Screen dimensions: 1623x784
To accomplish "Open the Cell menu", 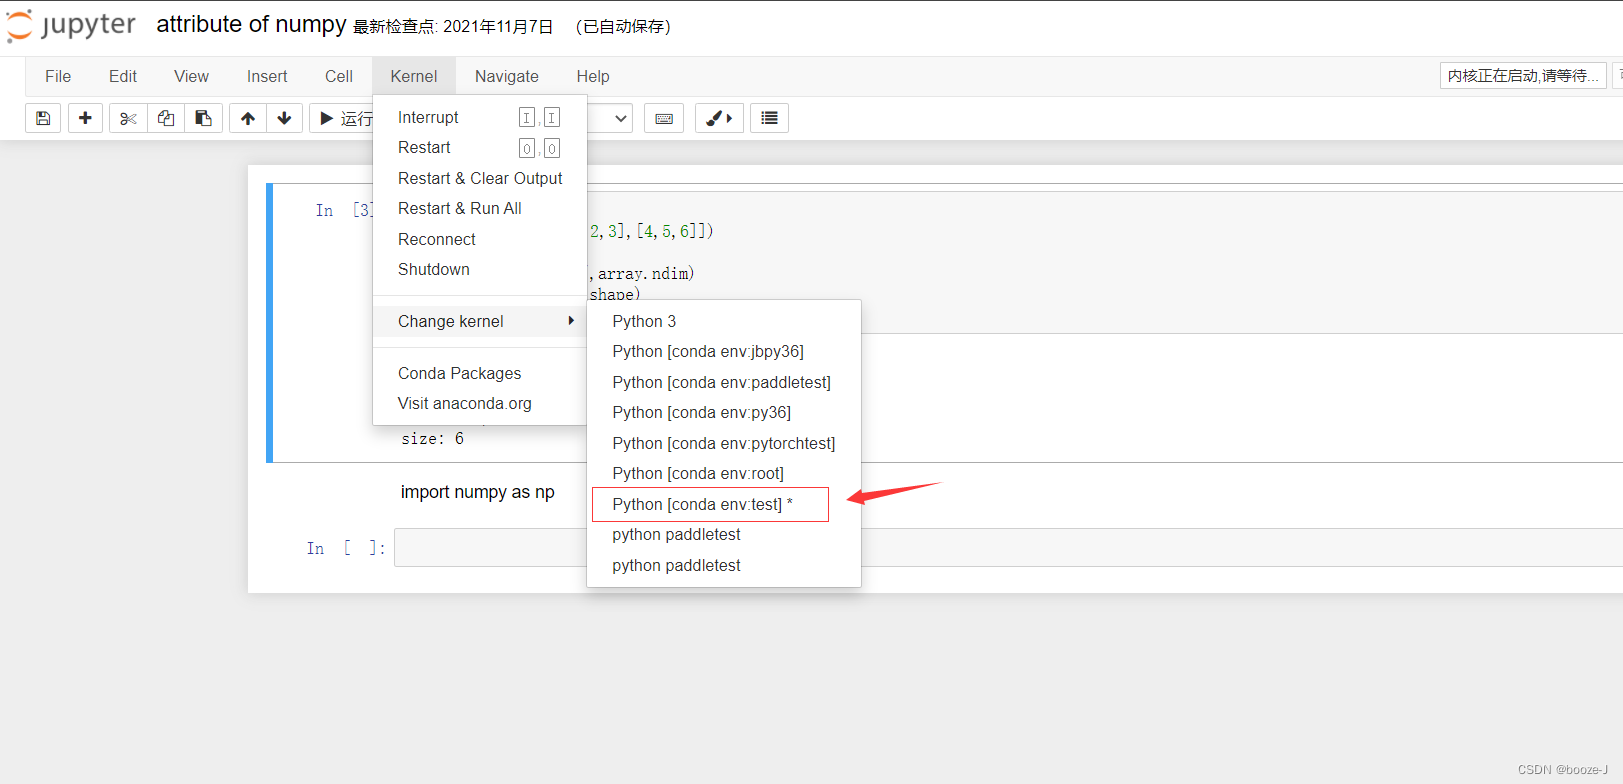I will pos(339,76).
